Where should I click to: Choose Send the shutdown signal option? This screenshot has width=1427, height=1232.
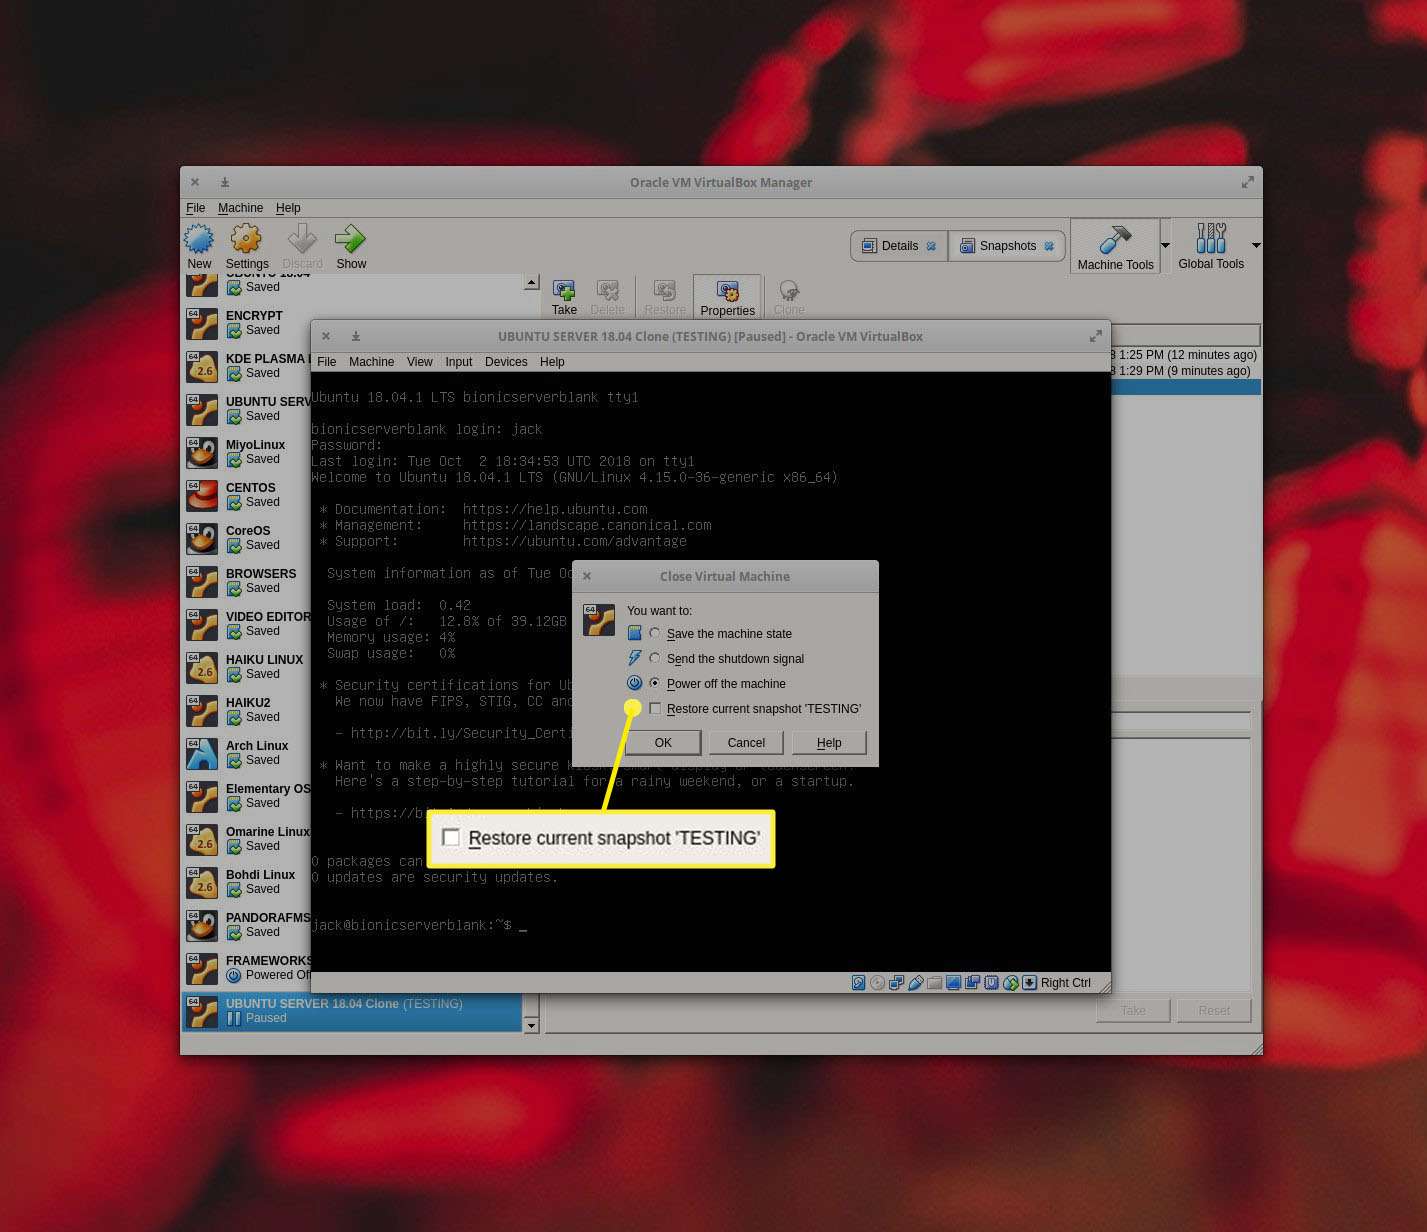[x=655, y=658]
